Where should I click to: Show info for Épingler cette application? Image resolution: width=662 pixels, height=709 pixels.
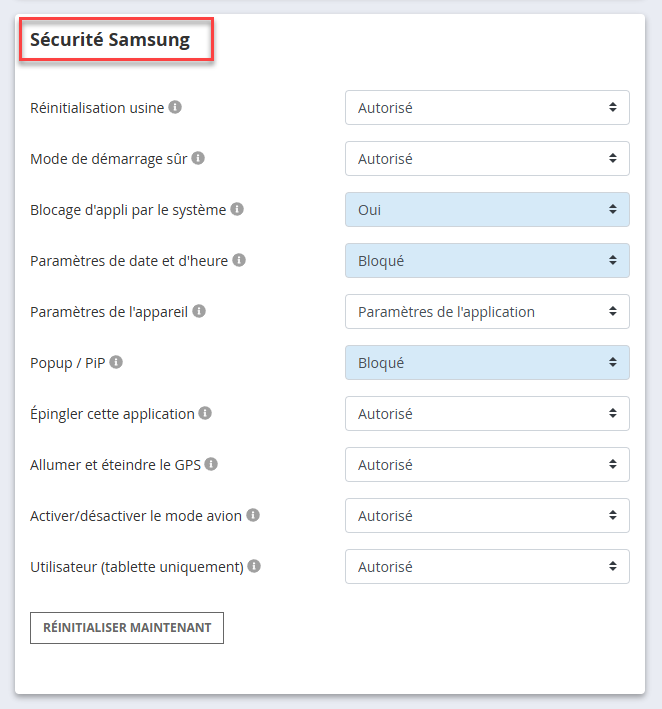click(x=205, y=413)
